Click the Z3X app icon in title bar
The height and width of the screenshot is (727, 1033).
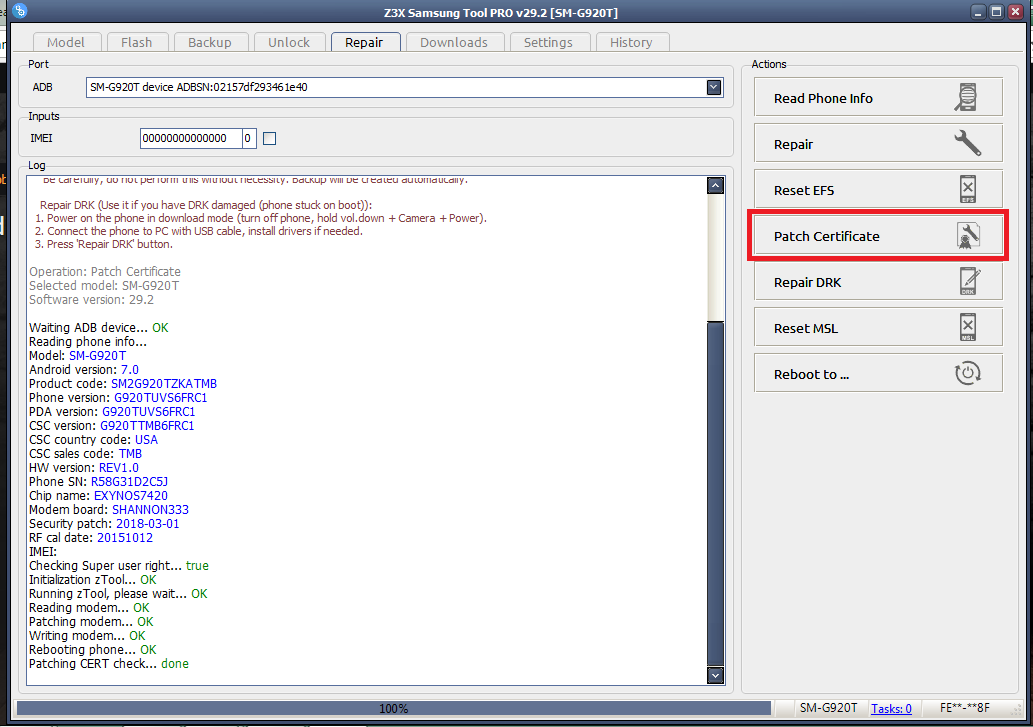19,10
